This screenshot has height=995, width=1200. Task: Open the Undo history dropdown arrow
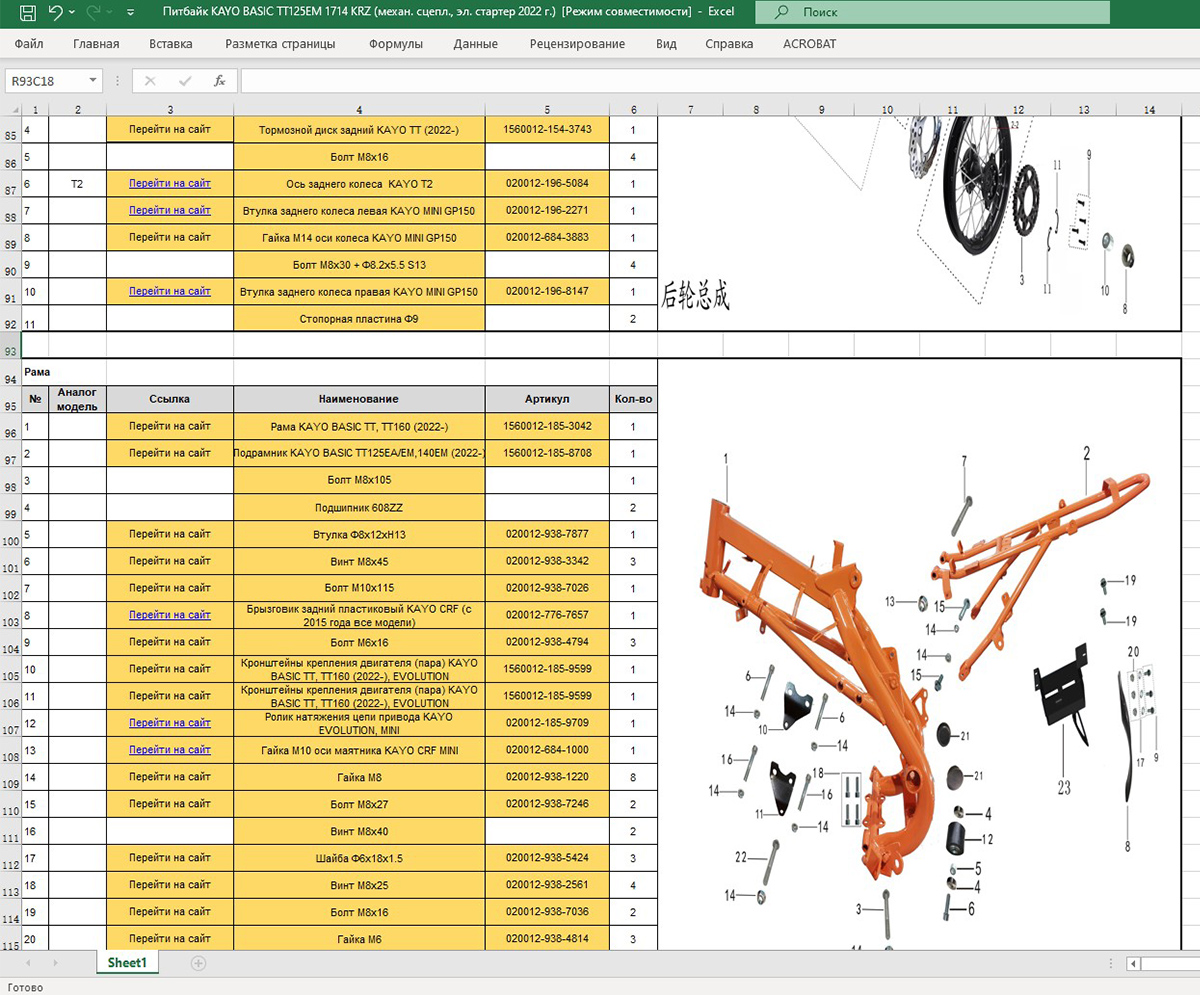pos(72,14)
